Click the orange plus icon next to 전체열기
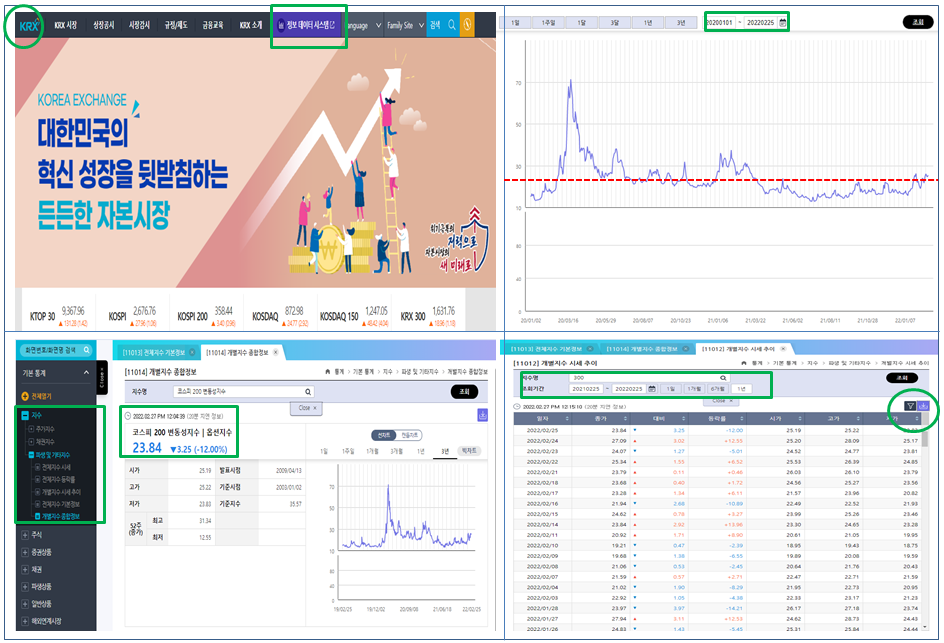The height and width of the screenshot is (643, 944). (x=25, y=396)
